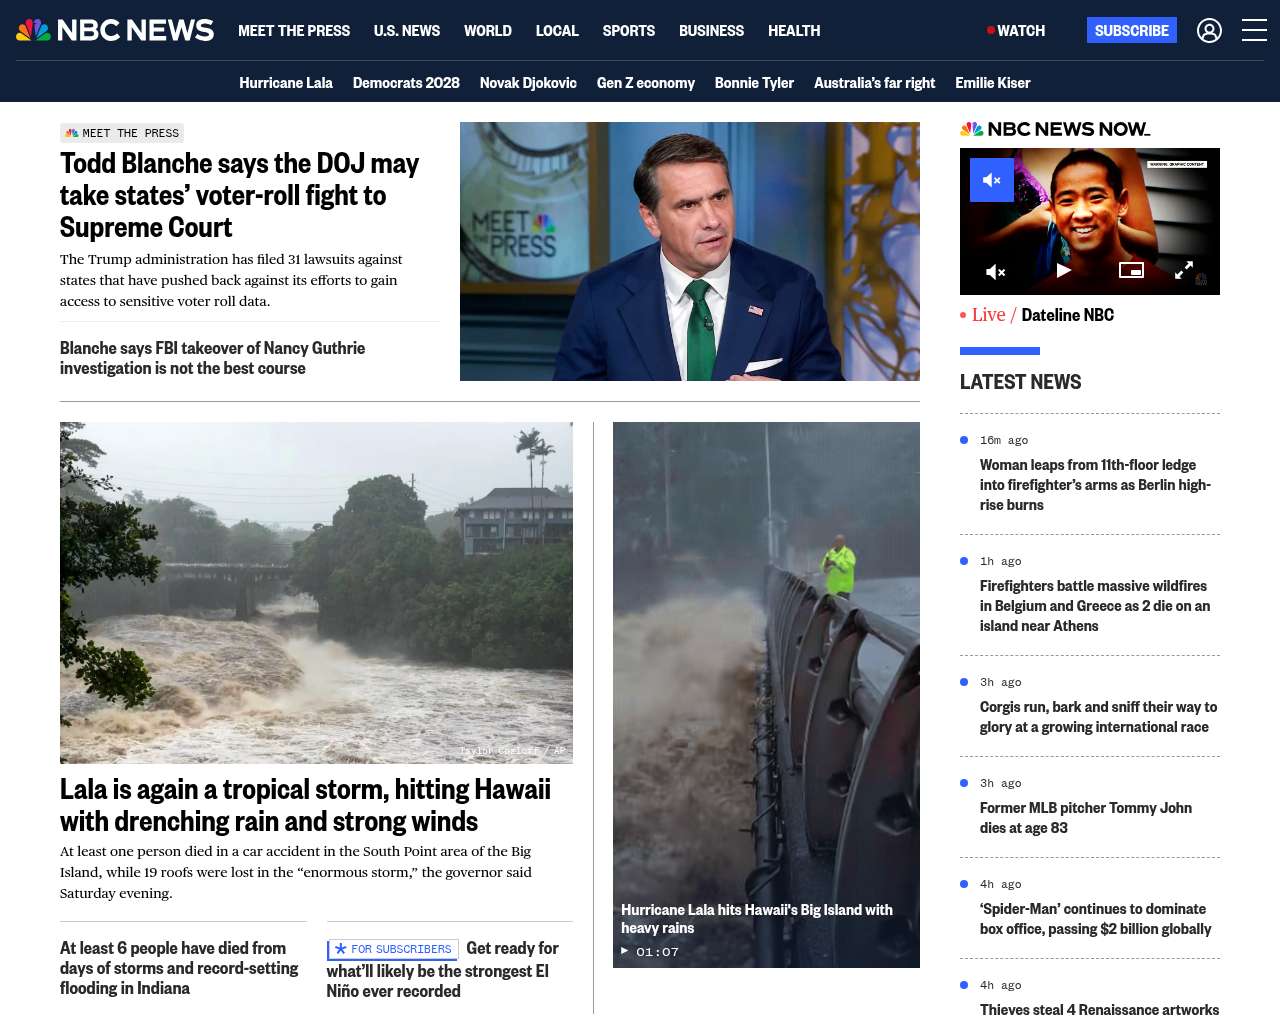Click the blue square unmute button on video
Viewport: 1280px width, 1024px height.
coord(992,180)
